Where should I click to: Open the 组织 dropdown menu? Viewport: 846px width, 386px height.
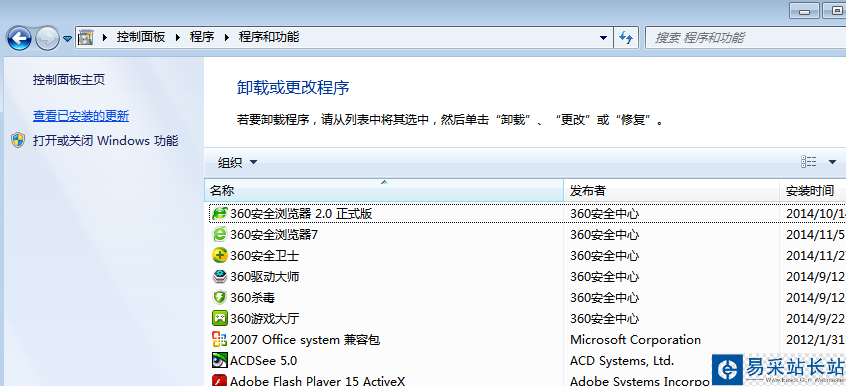coord(237,162)
